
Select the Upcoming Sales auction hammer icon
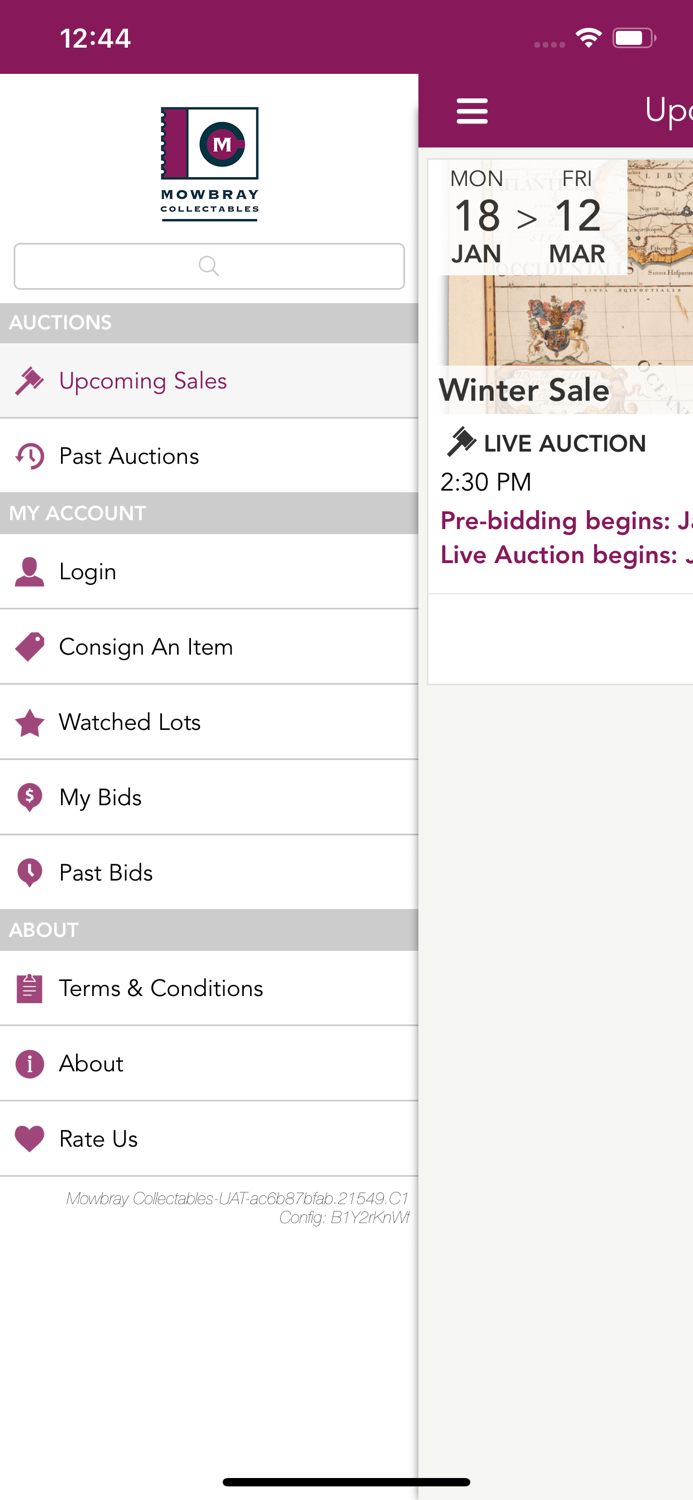click(30, 381)
